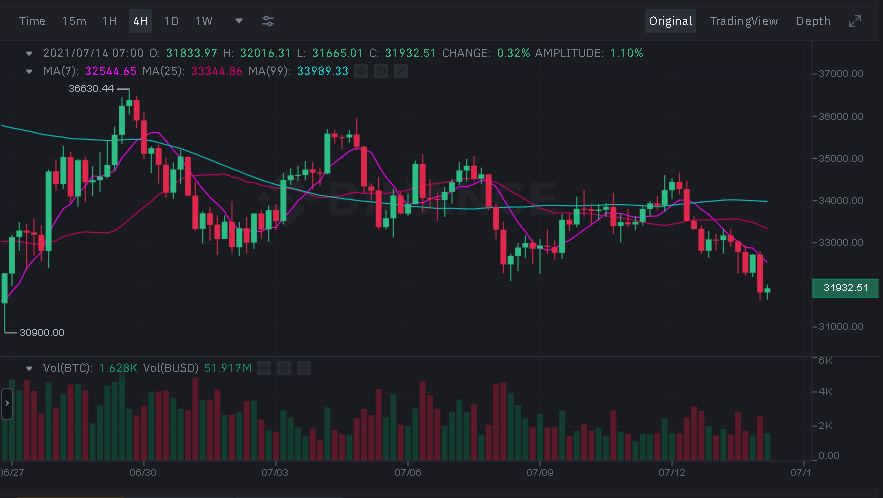Expand chart to fullscreen
This screenshot has height=498, width=883.
coord(854,21)
